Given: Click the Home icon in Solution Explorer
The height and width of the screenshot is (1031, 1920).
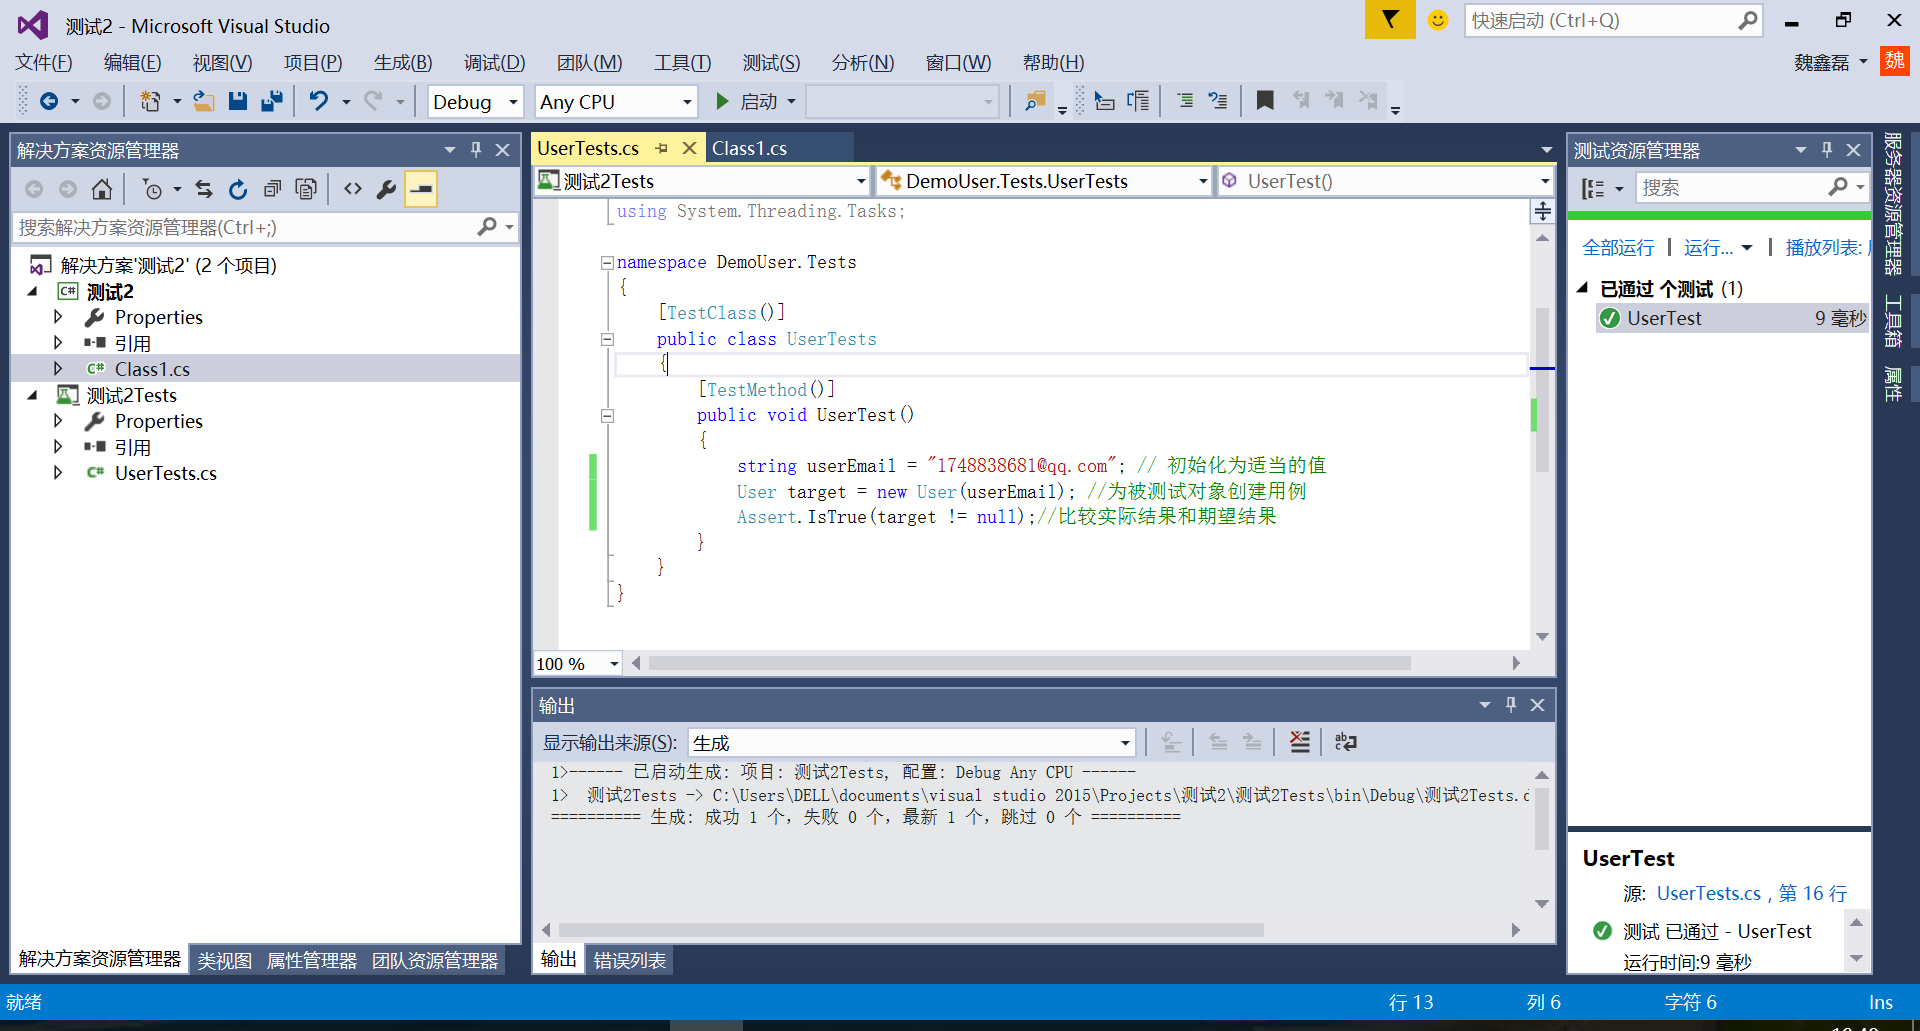Looking at the screenshot, I should pyautogui.click(x=101, y=189).
